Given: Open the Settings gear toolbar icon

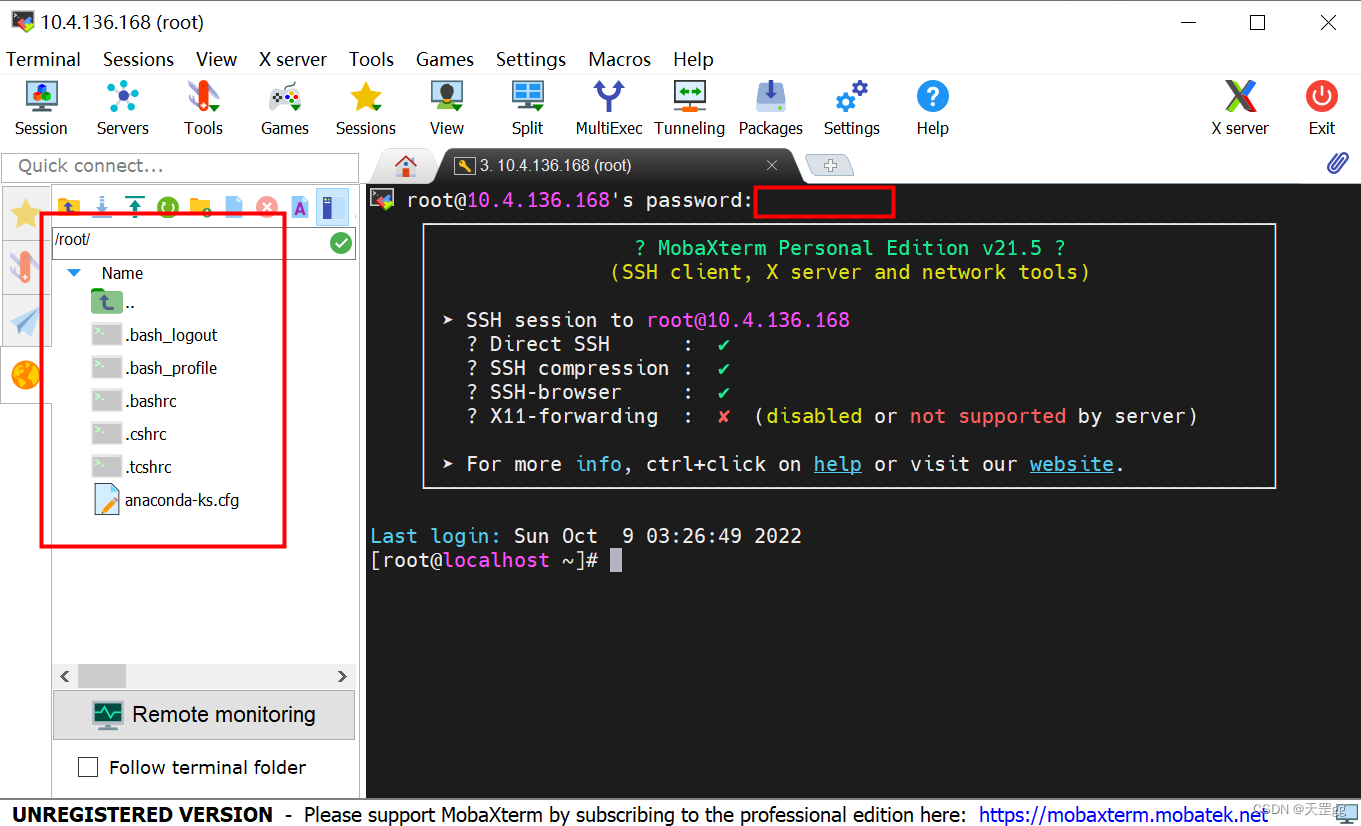Looking at the screenshot, I should [852, 108].
